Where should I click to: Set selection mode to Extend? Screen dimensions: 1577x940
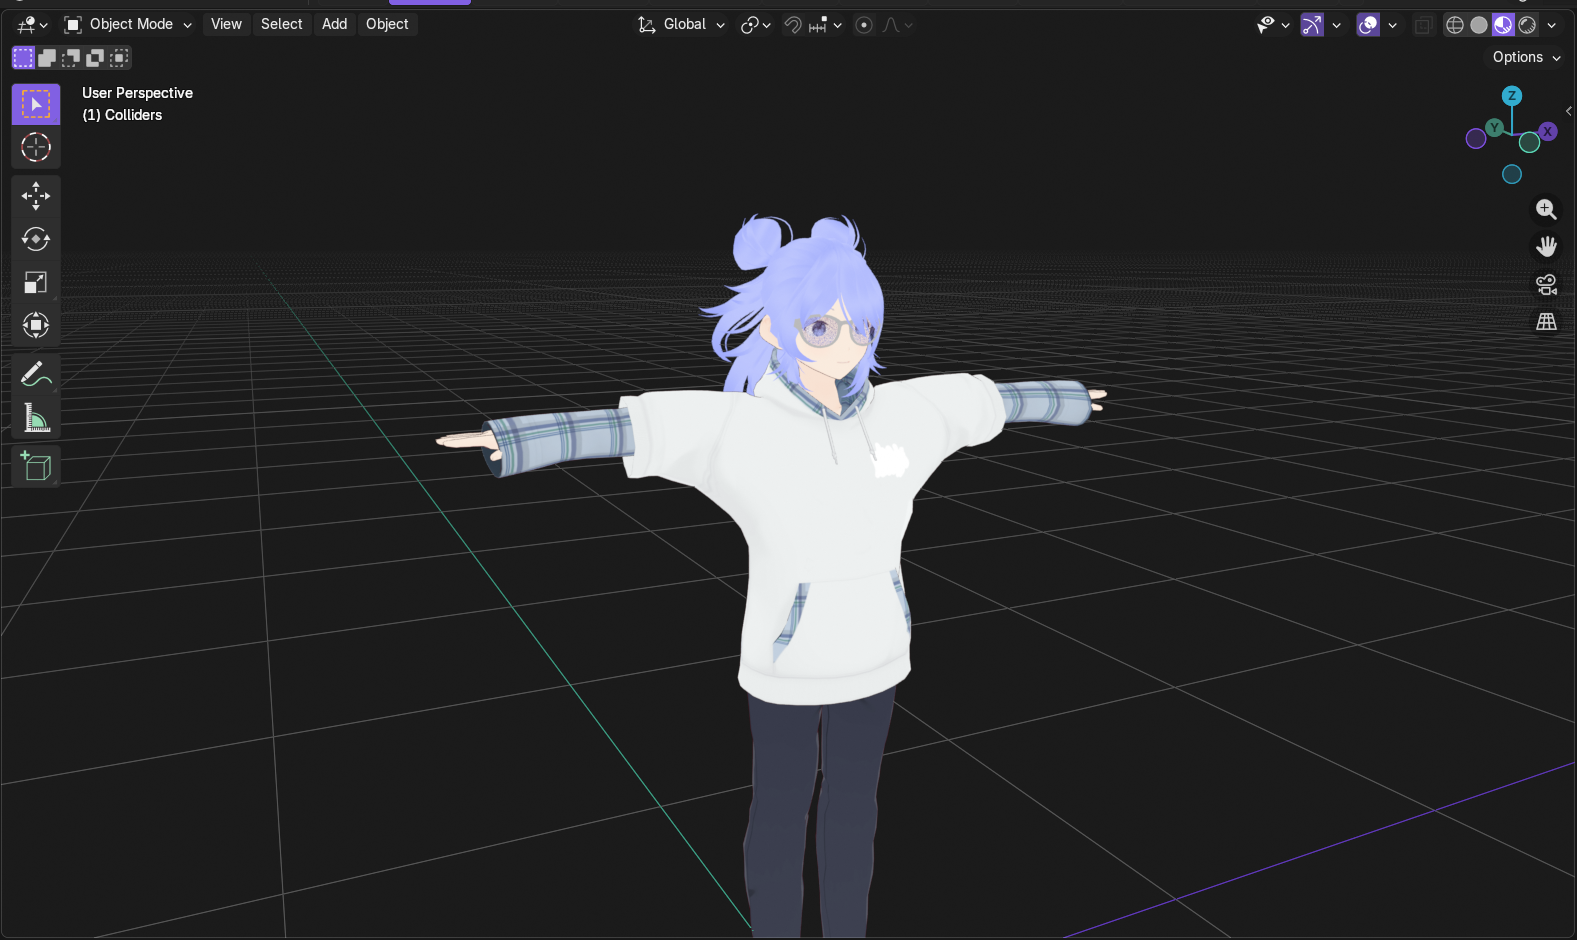47,58
